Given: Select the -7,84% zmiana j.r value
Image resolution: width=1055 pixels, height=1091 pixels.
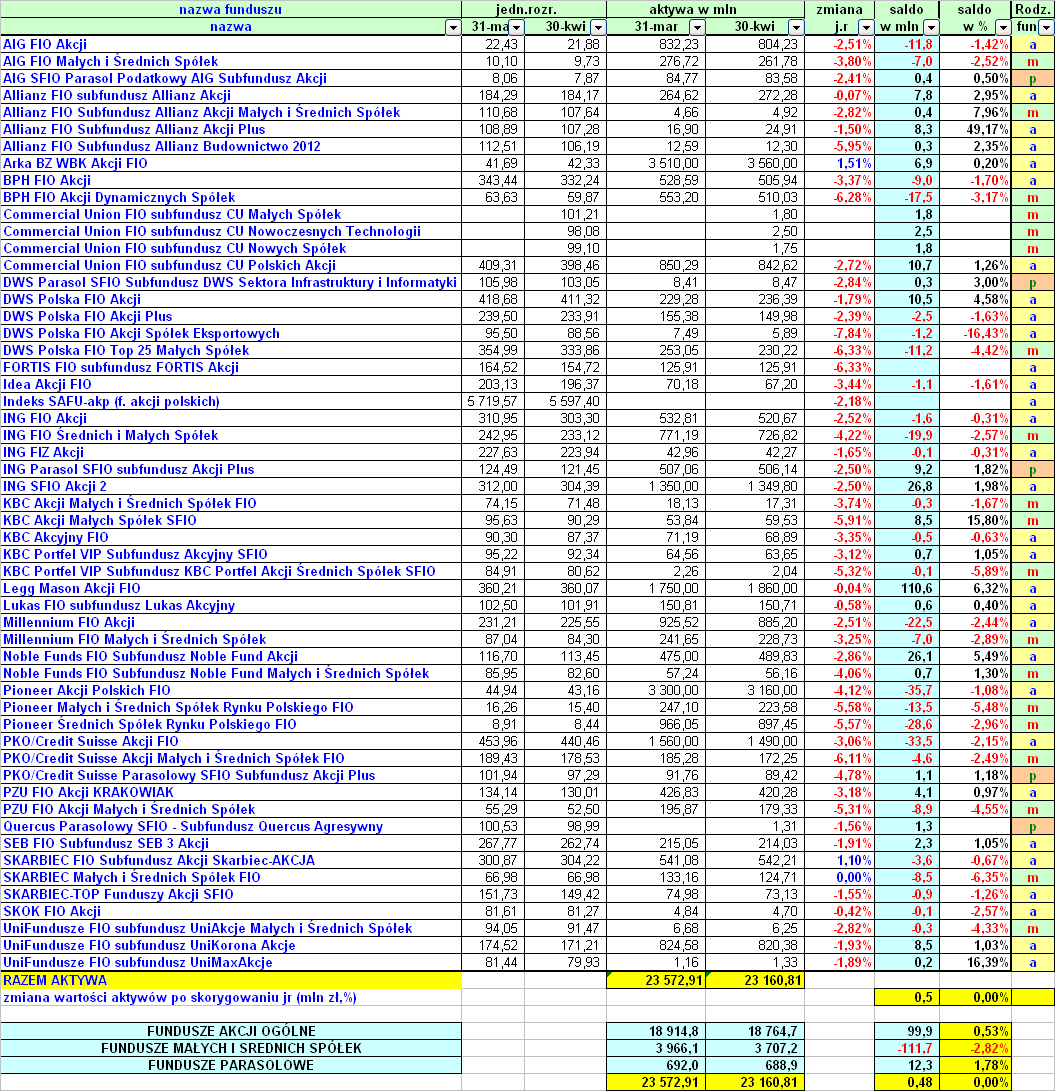Looking at the screenshot, I should coord(840,333).
